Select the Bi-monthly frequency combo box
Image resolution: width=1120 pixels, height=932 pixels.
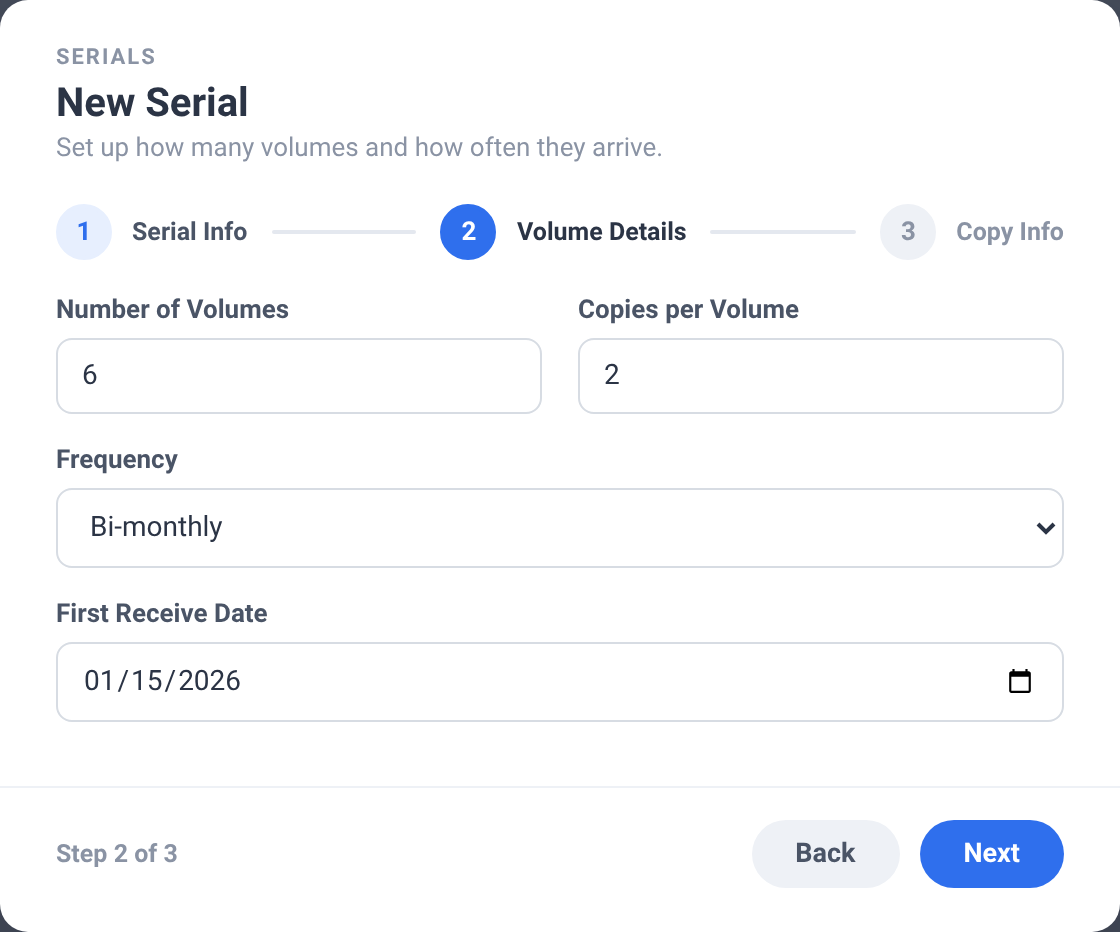point(560,528)
